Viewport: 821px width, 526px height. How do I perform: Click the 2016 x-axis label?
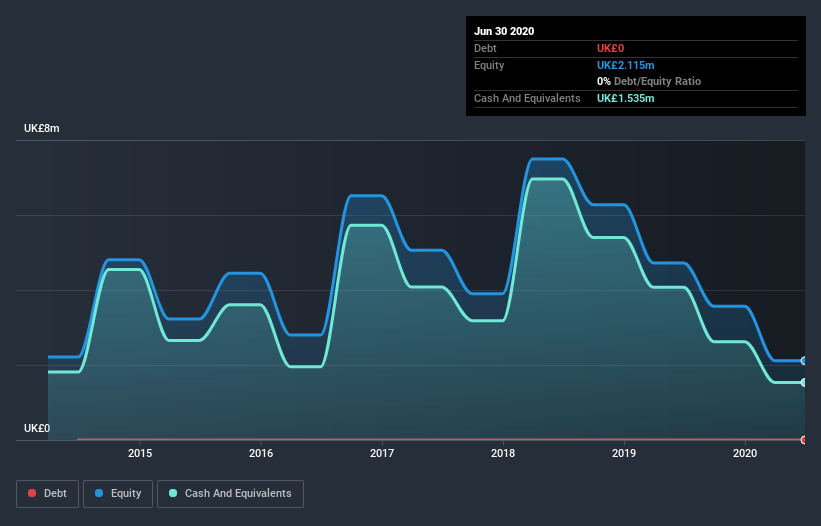coord(261,453)
